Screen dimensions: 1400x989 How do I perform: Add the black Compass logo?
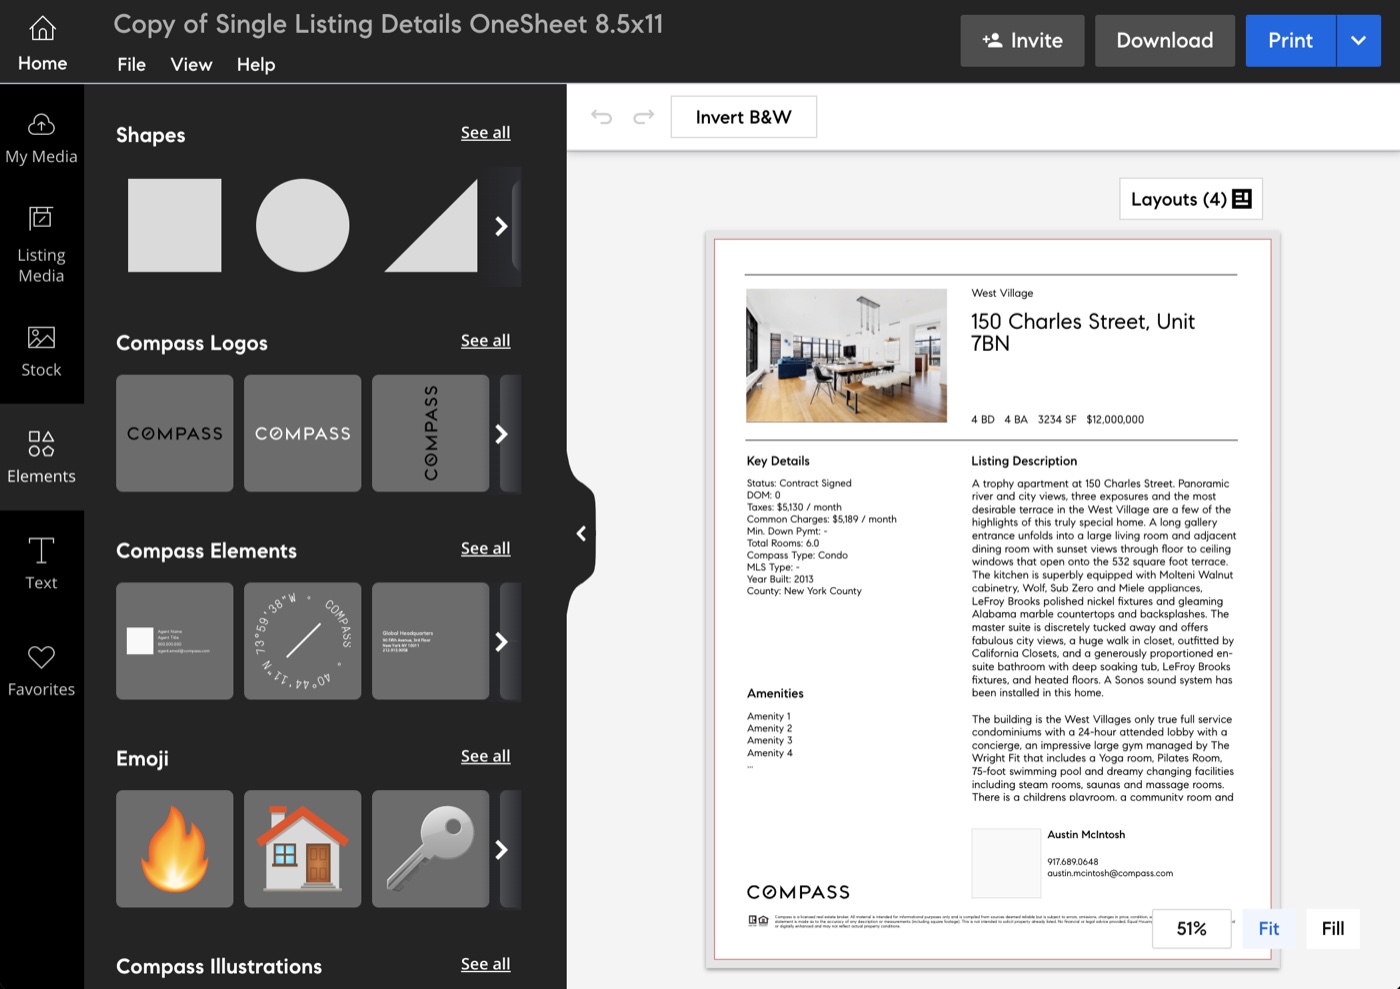[x=175, y=433]
